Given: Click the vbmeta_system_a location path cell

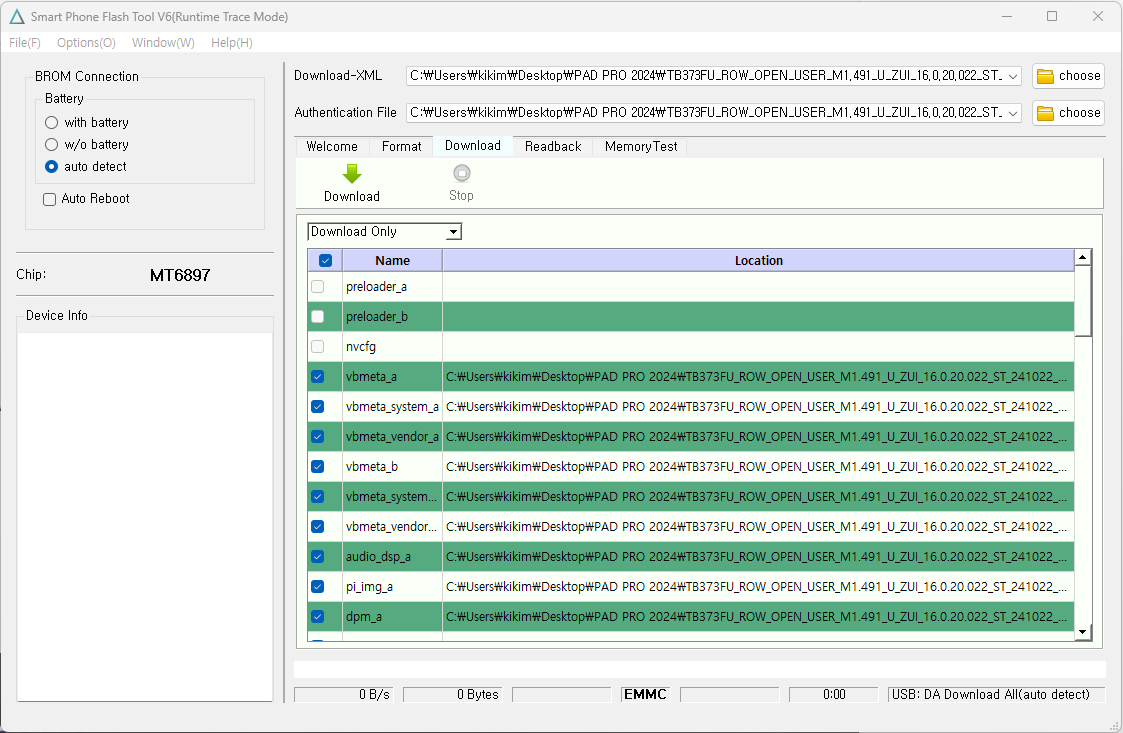Looking at the screenshot, I should click(x=758, y=407).
